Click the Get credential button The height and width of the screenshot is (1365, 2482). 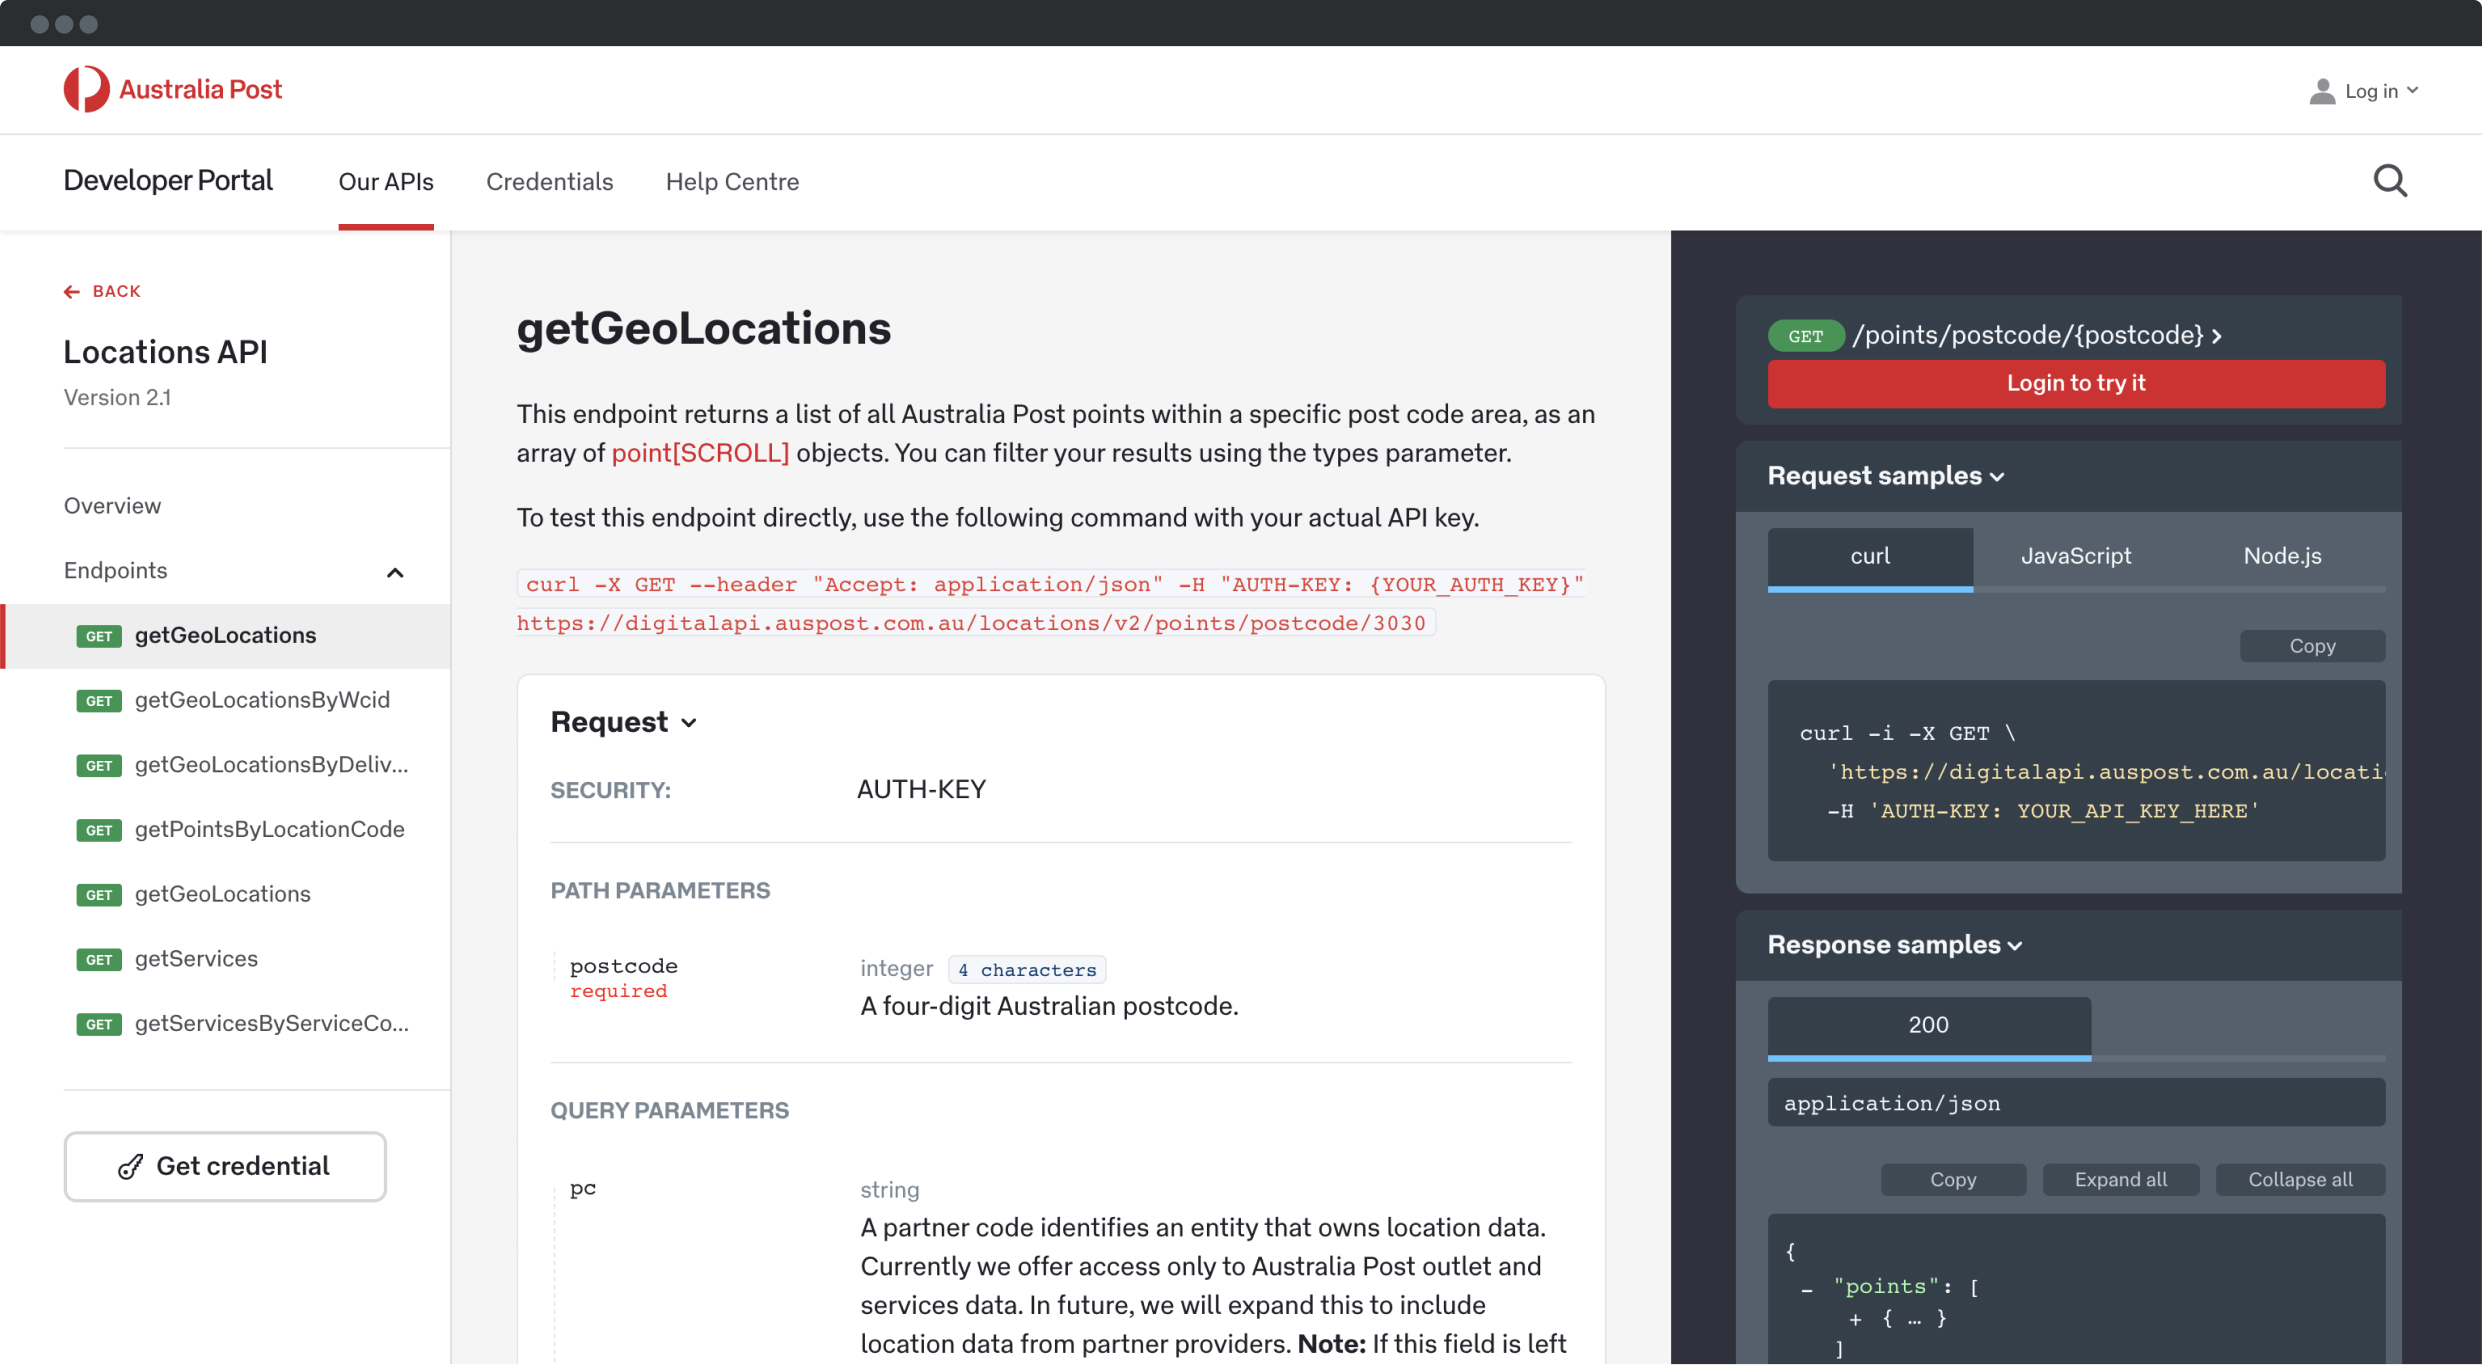tap(225, 1166)
